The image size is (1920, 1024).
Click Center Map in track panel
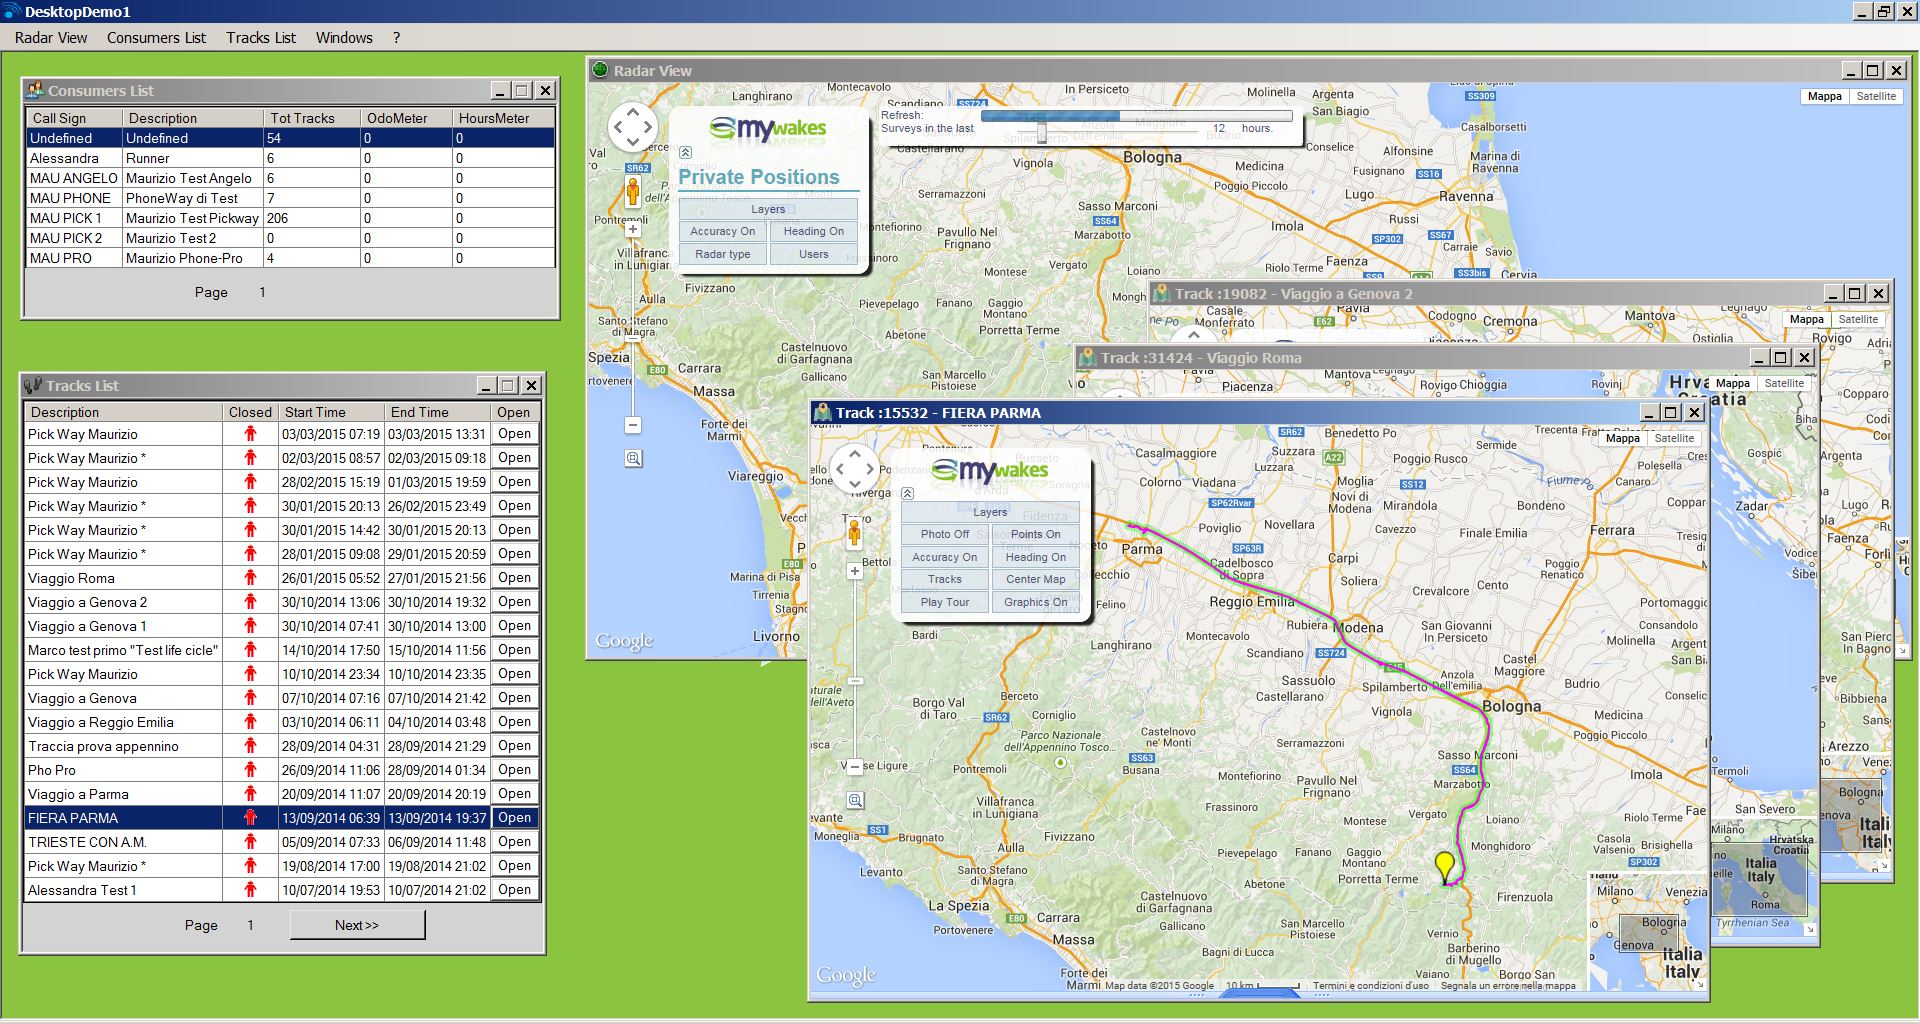point(1035,579)
